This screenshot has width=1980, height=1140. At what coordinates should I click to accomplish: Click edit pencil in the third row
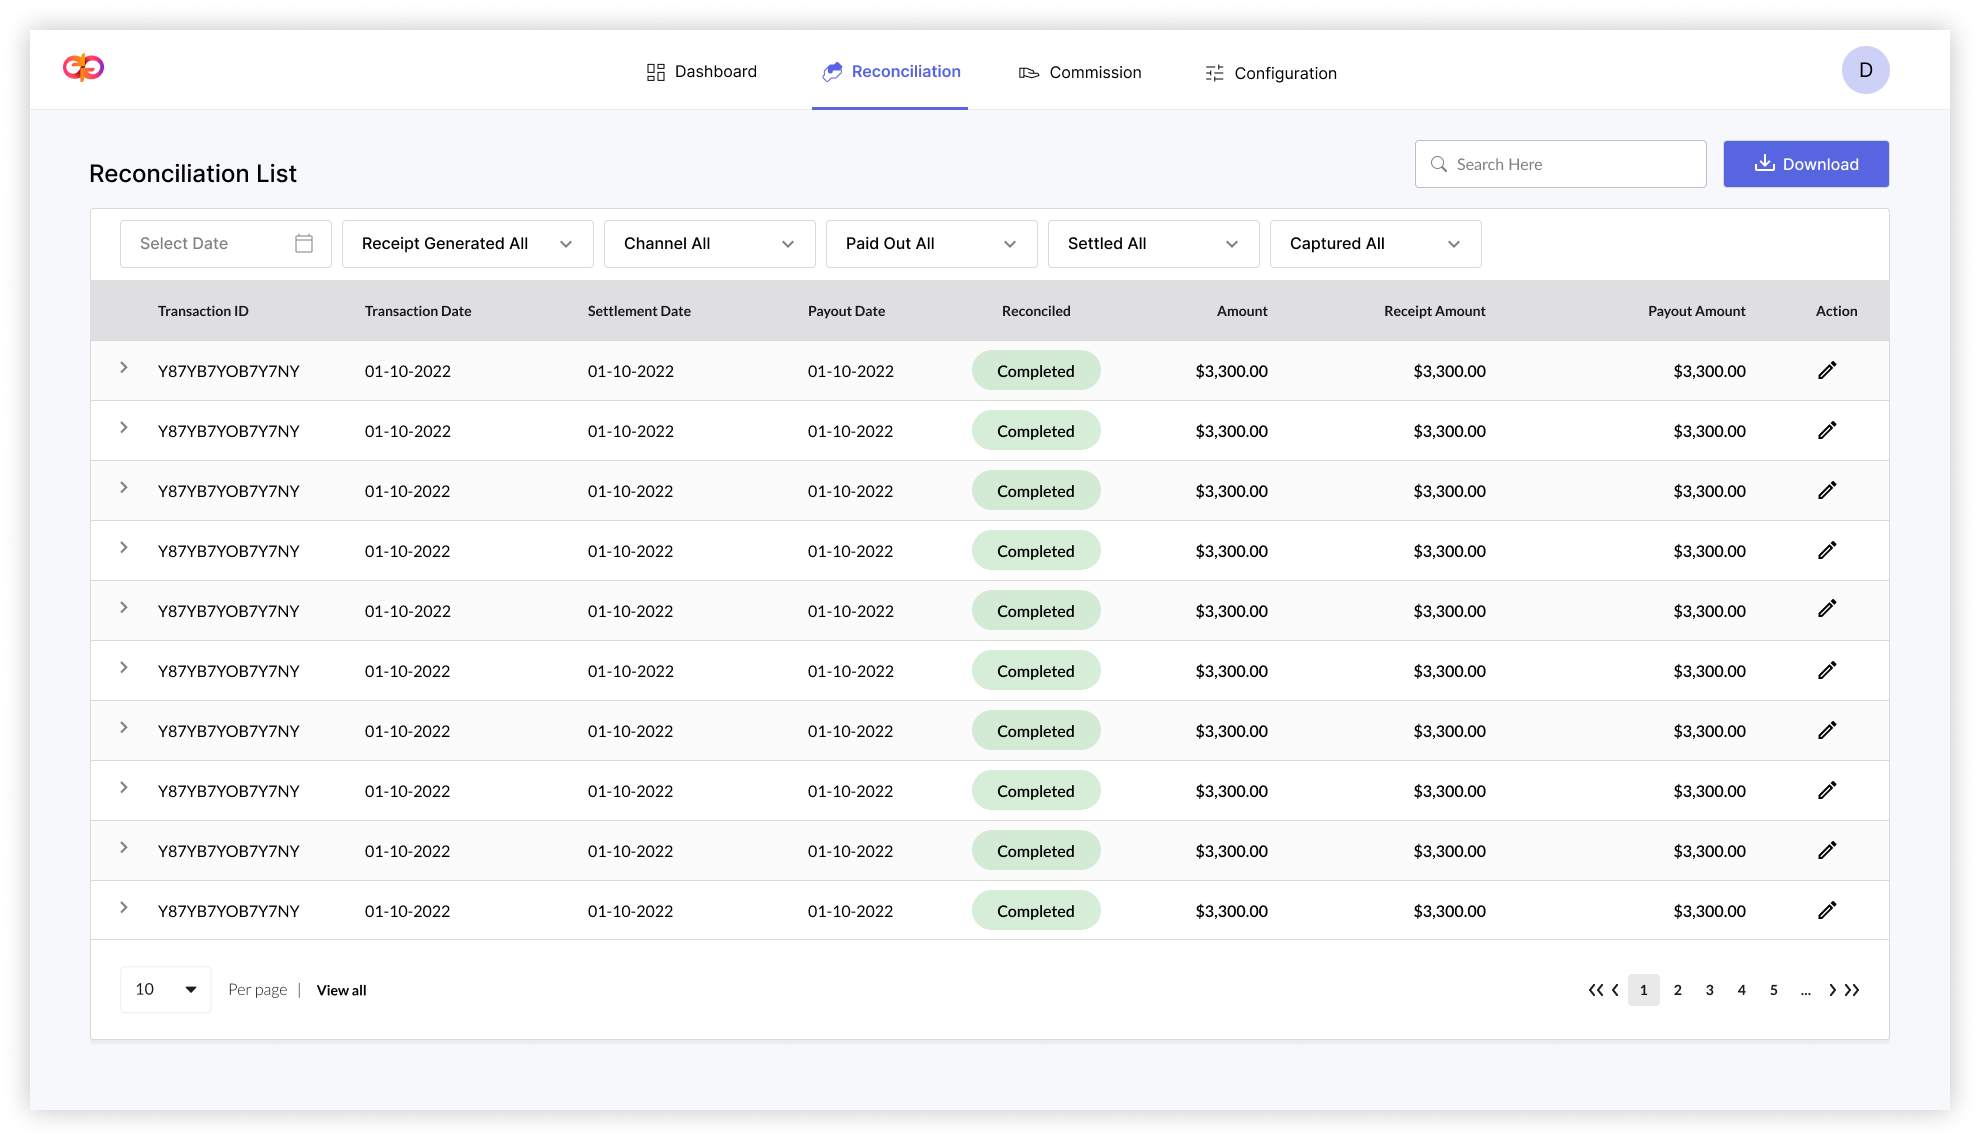[x=1827, y=490]
